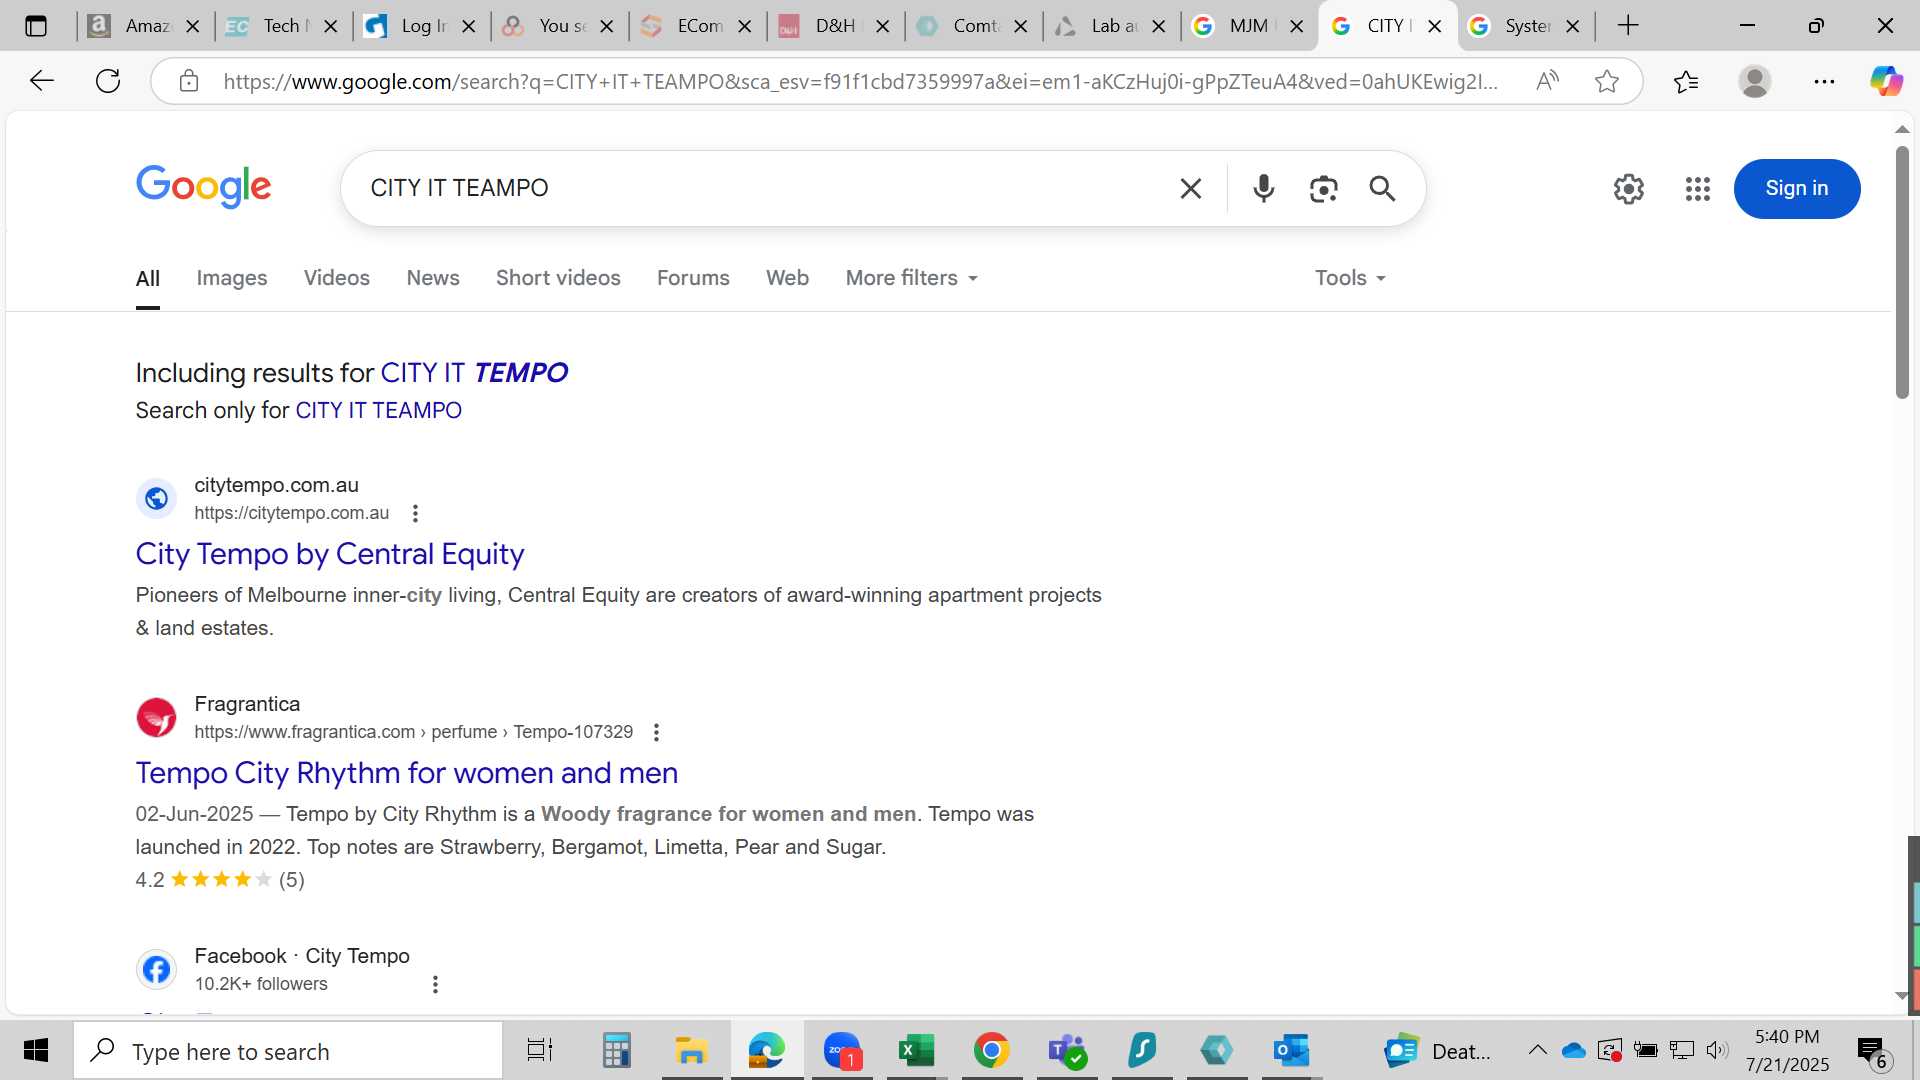
Task: Open Calculator from the taskbar
Action: [x=616, y=1050]
